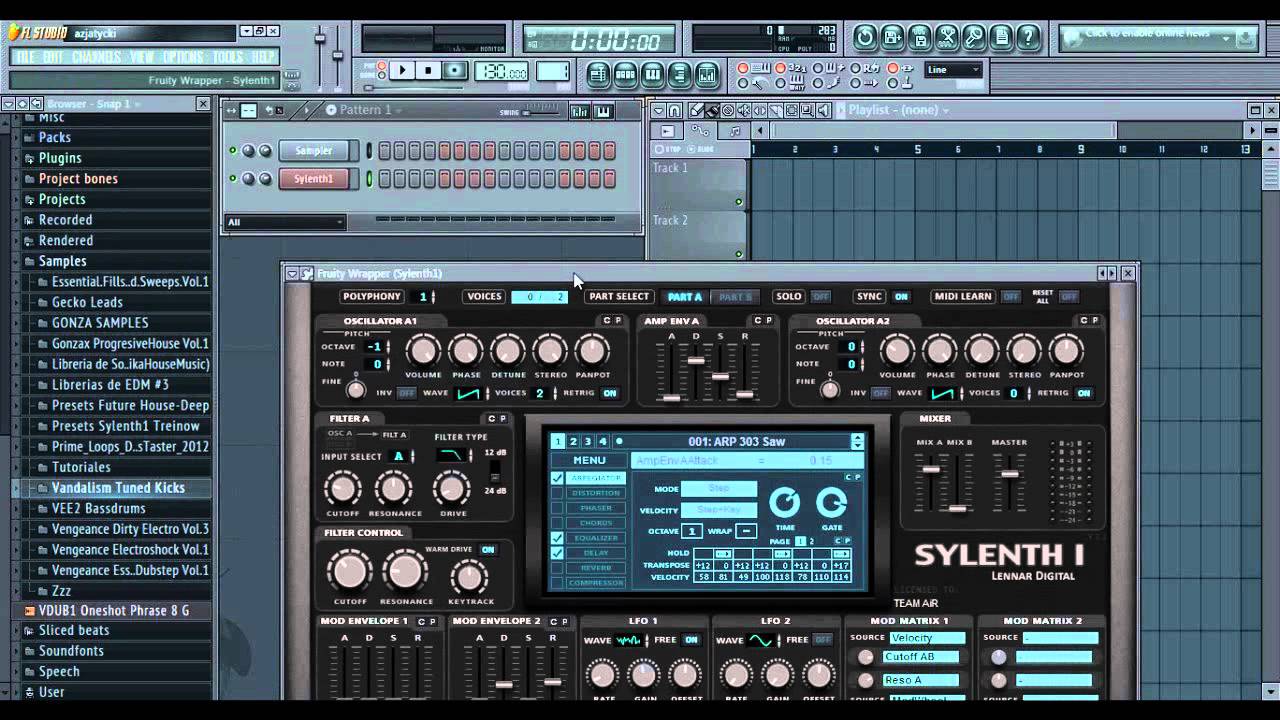
Task: Open the Playlist window from the toolbar
Action: (x=599, y=73)
